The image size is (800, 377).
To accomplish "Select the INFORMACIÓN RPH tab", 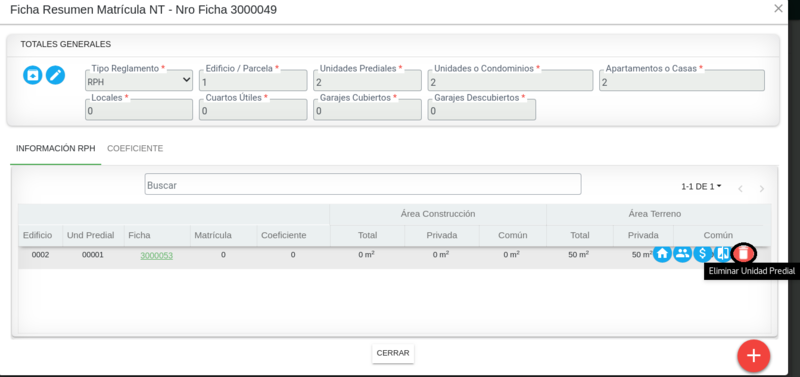I will 56,148.
